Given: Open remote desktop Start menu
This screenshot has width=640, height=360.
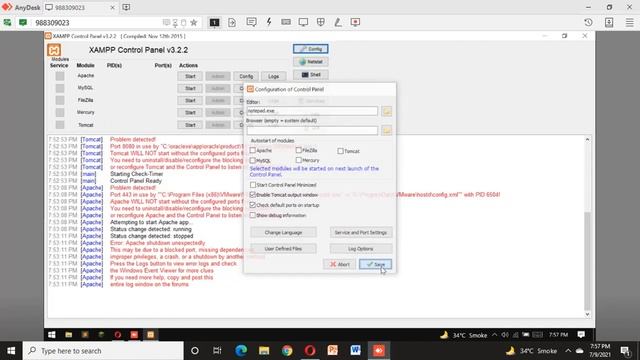Looking at the screenshot, I should pos(52,335).
